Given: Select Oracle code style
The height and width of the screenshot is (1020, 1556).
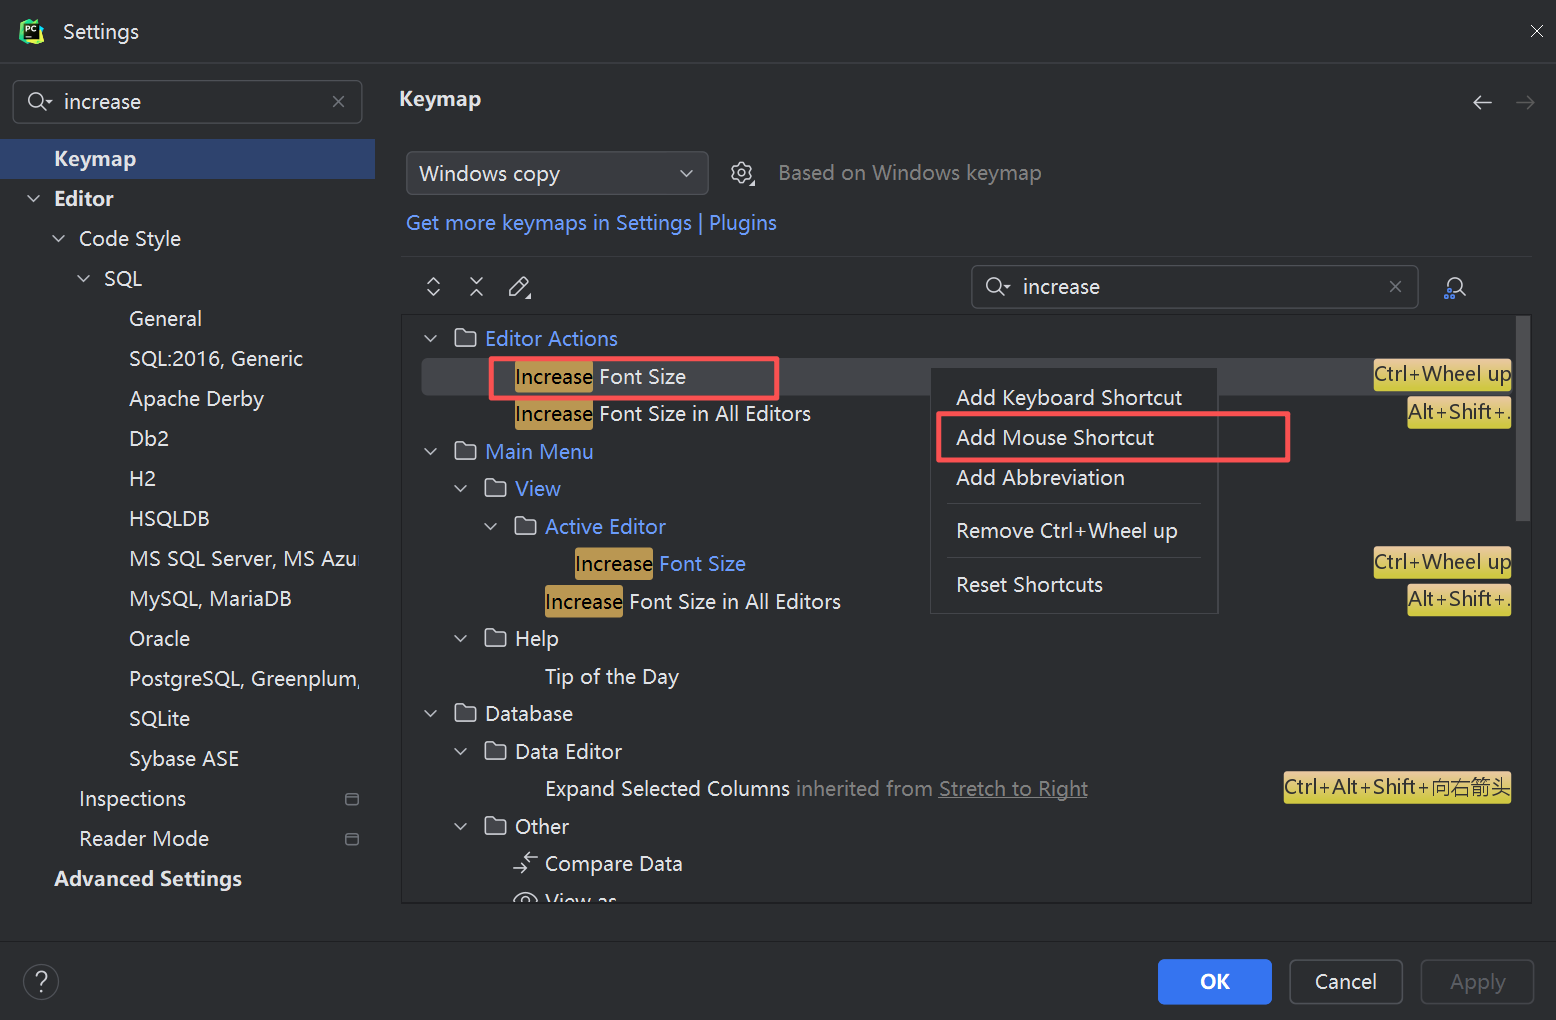Looking at the screenshot, I should pyautogui.click(x=159, y=639).
